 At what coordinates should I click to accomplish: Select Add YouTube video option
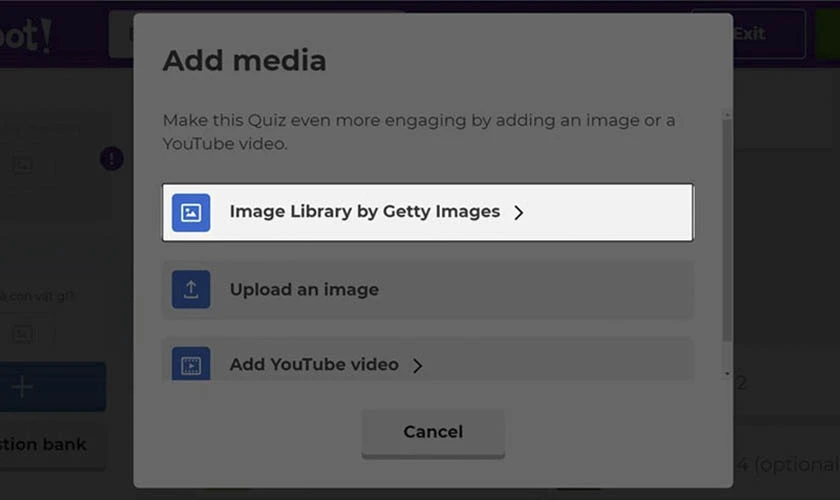[428, 360]
